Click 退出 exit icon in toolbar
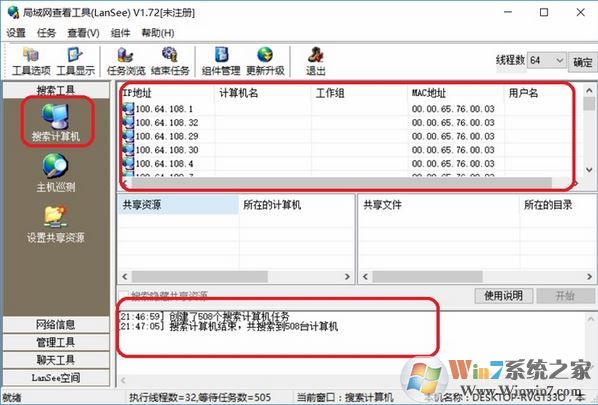This screenshot has height=405, width=598. 316,61
